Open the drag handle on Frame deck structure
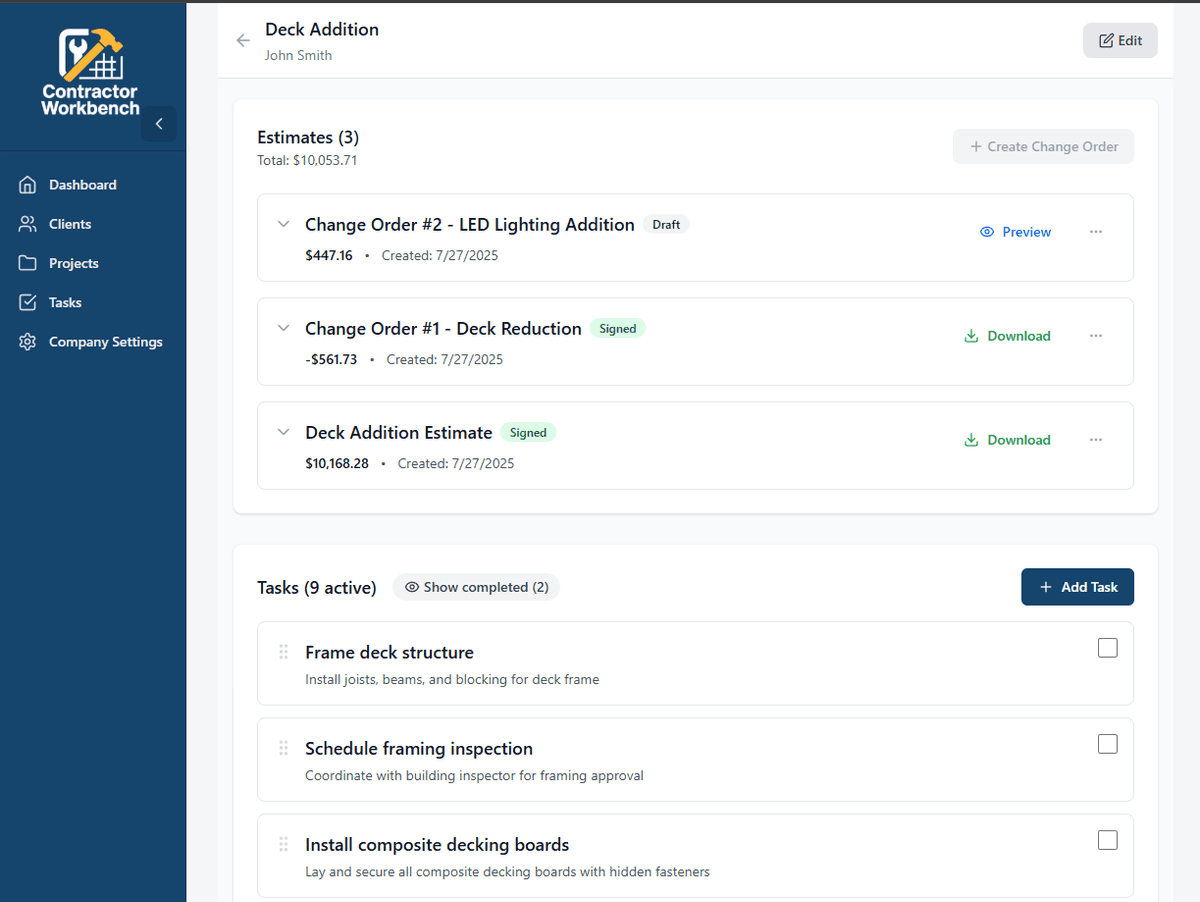The width and height of the screenshot is (1200, 902). click(x=283, y=651)
